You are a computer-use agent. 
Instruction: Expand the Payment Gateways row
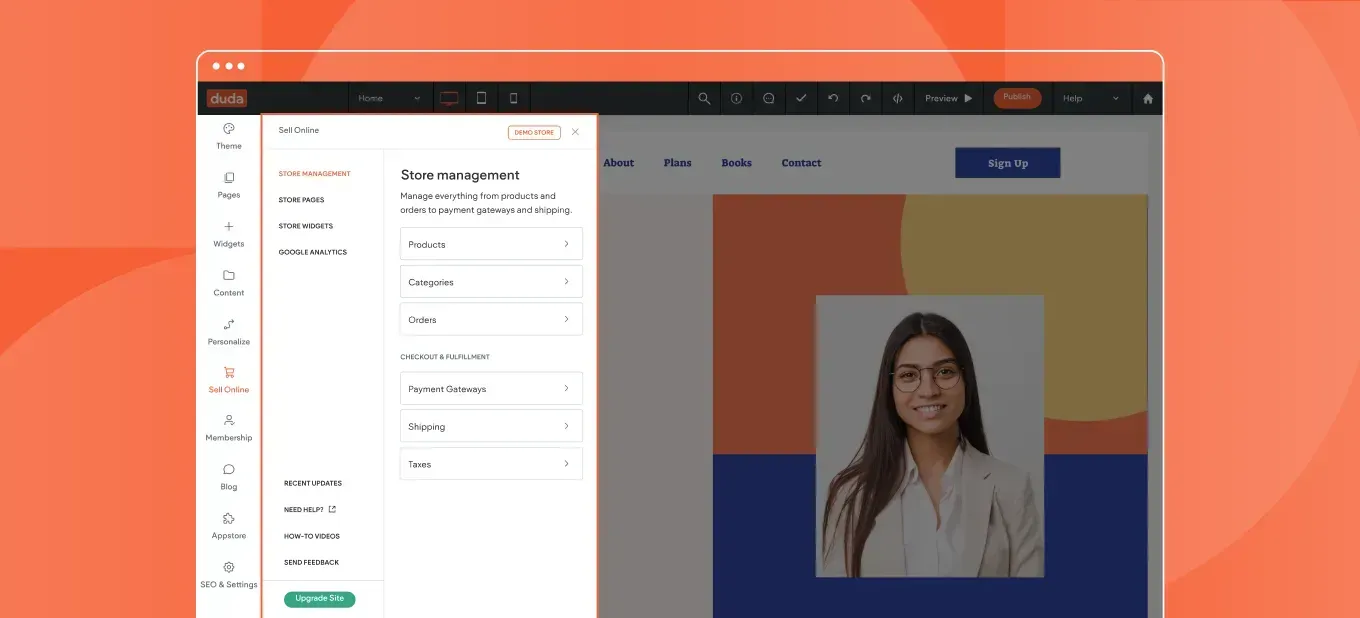pyautogui.click(x=491, y=389)
